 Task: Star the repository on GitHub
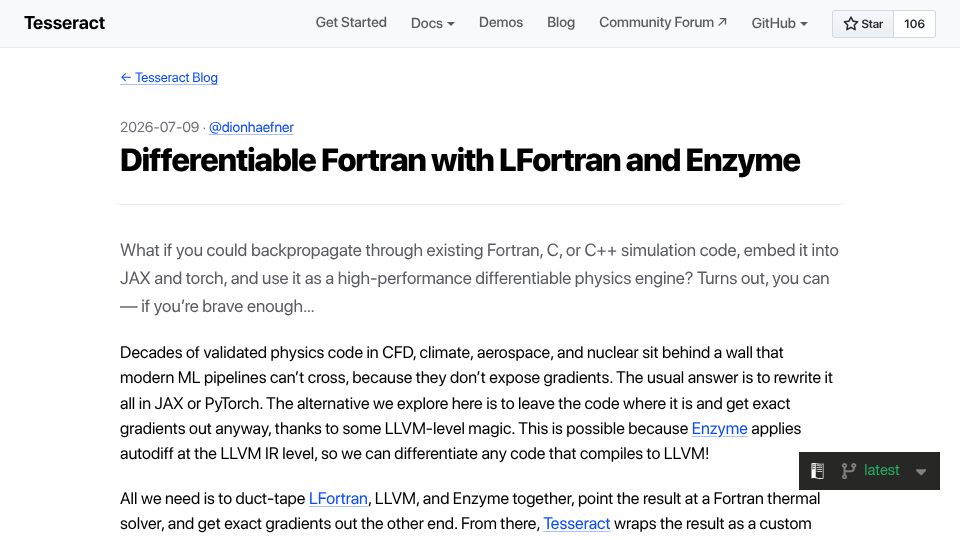tap(863, 24)
